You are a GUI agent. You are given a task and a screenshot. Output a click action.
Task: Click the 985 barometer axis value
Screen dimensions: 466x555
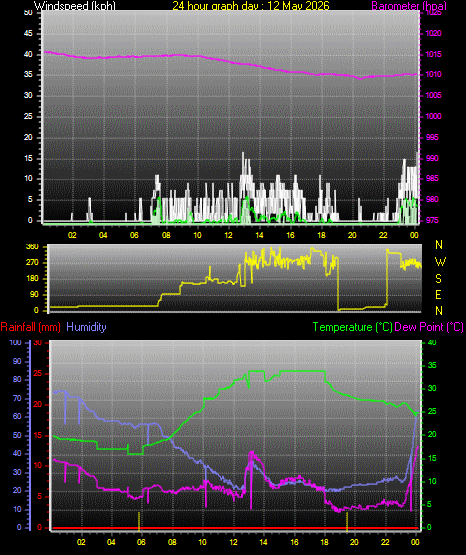pyautogui.click(x=432, y=178)
